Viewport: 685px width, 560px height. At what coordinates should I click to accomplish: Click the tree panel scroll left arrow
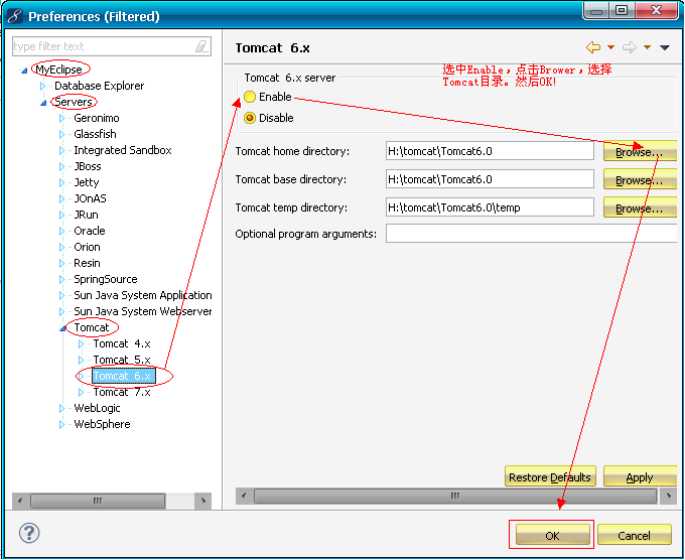coord(20,501)
